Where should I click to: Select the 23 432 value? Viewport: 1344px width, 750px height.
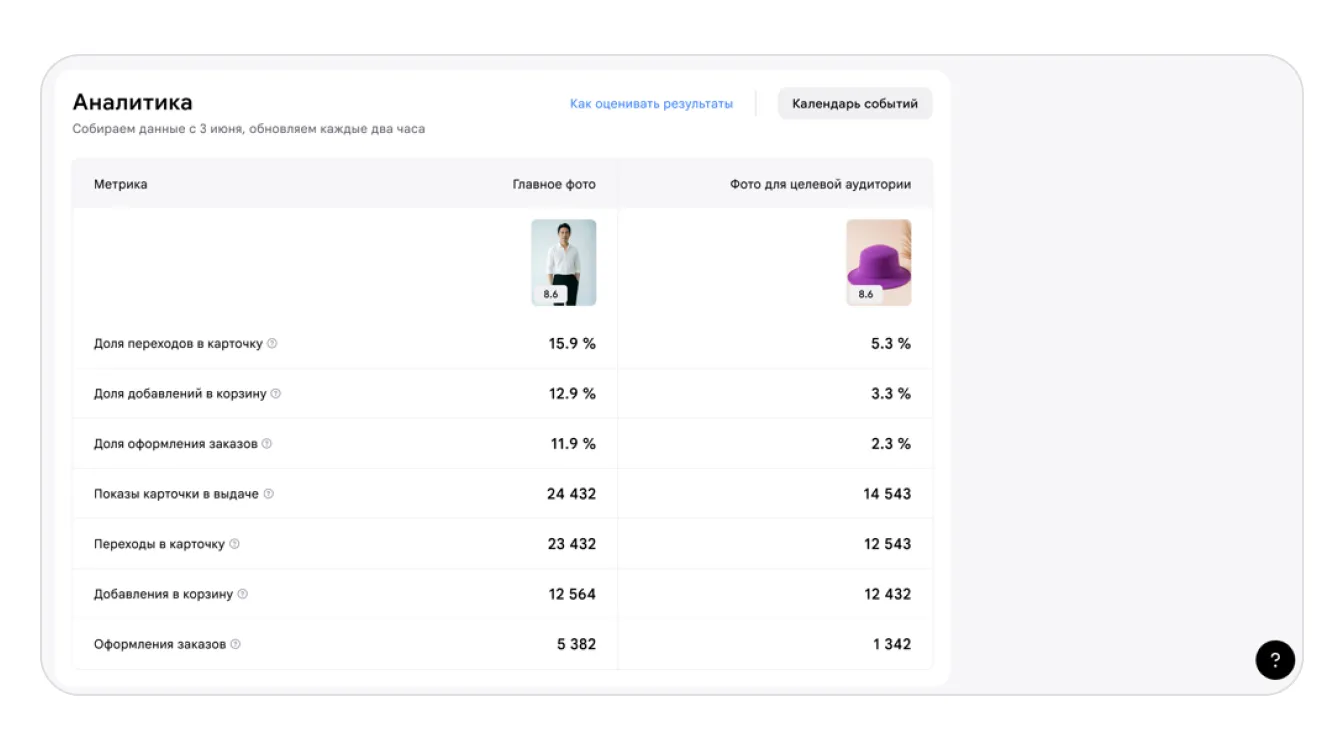(571, 544)
